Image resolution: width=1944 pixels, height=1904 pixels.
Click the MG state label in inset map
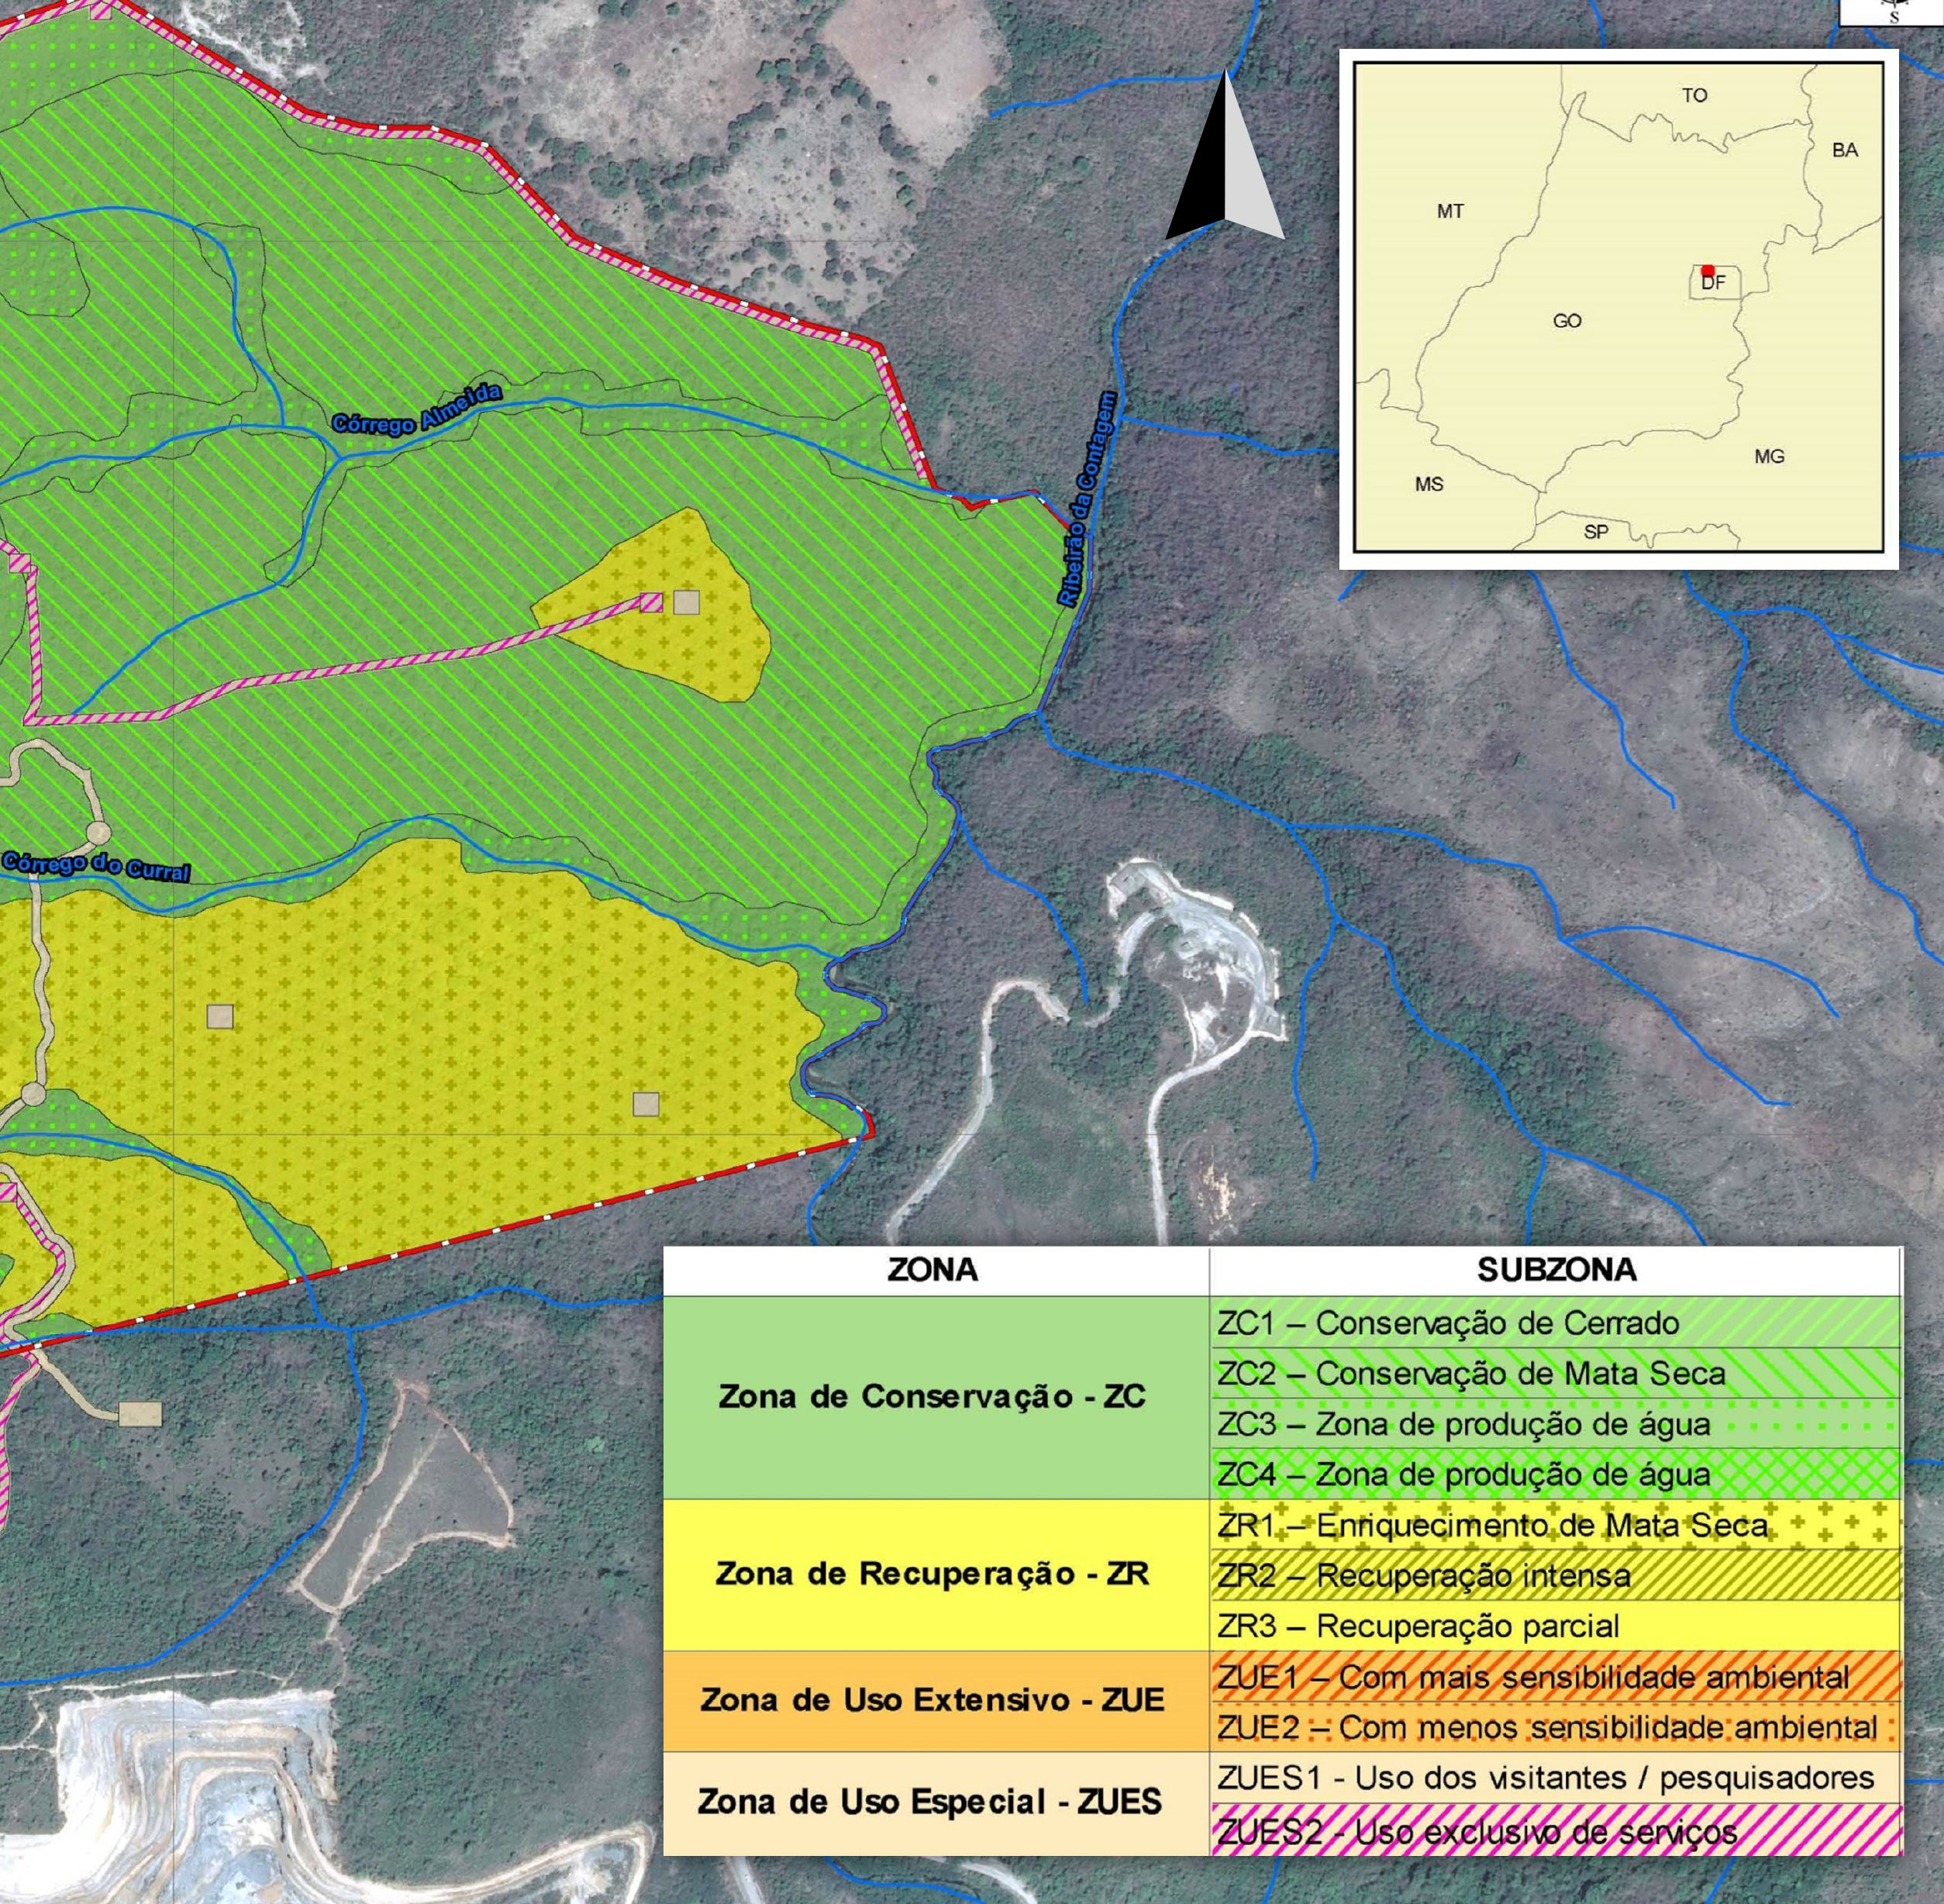pyautogui.click(x=1769, y=456)
